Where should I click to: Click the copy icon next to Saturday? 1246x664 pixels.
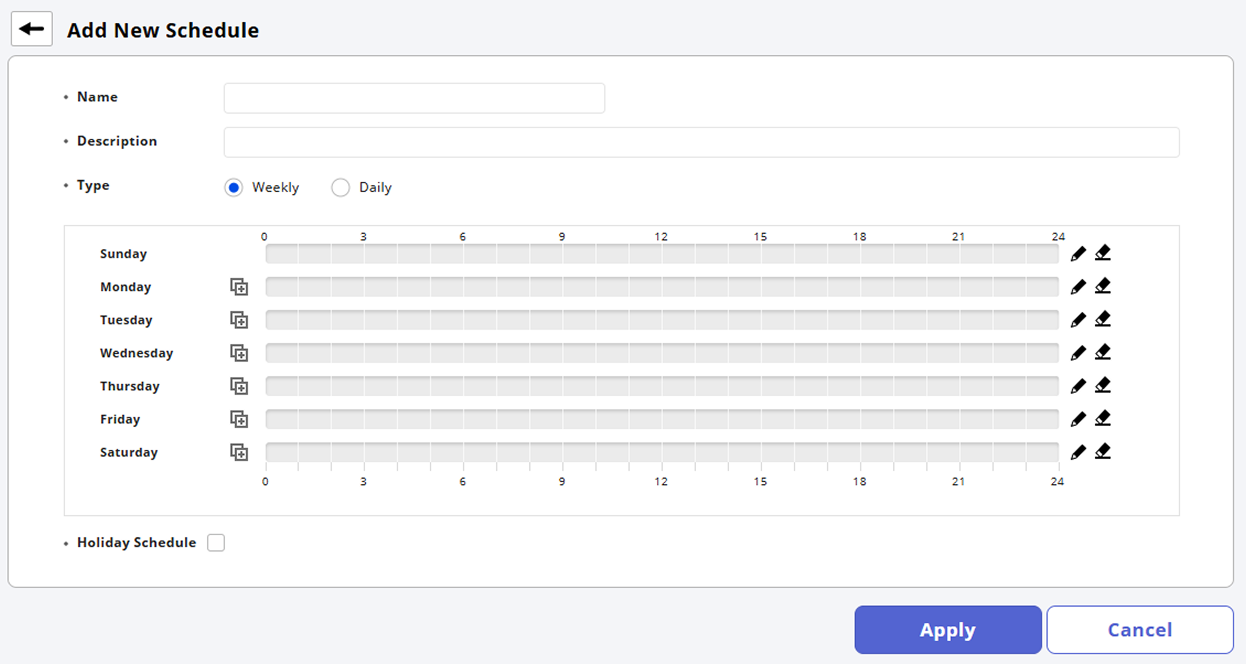pos(239,452)
